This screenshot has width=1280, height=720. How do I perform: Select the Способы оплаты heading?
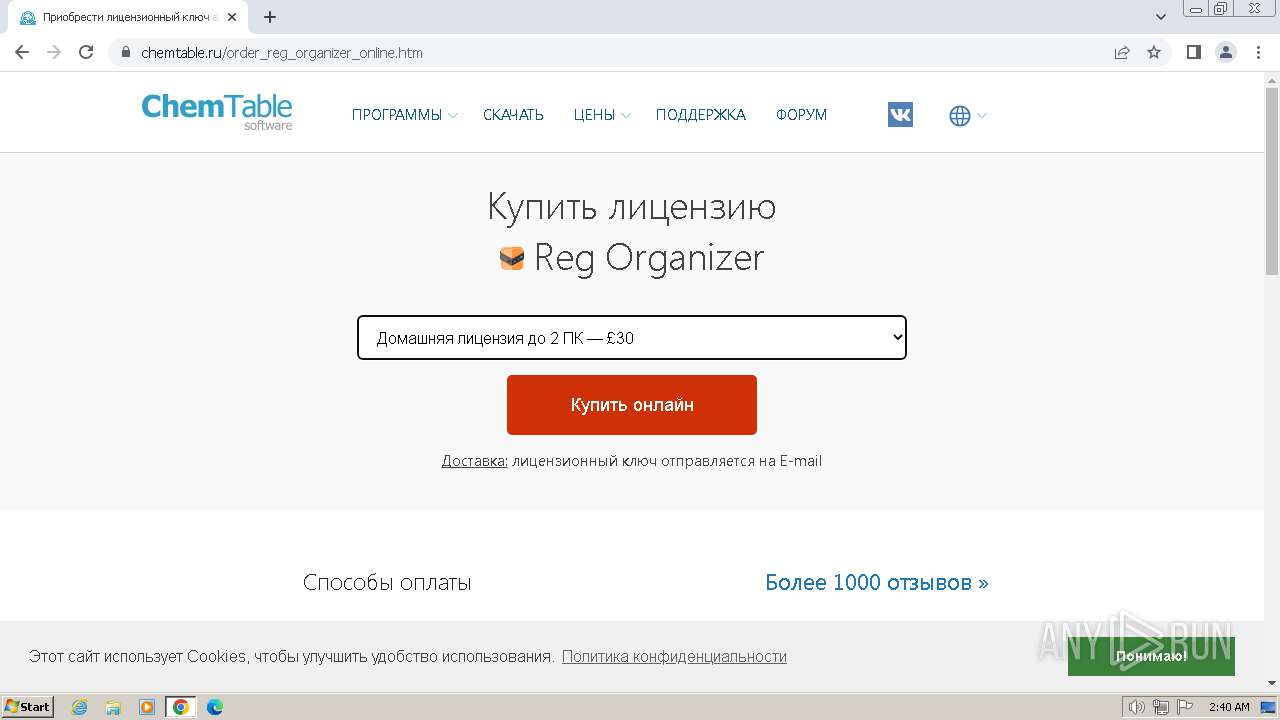point(387,582)
